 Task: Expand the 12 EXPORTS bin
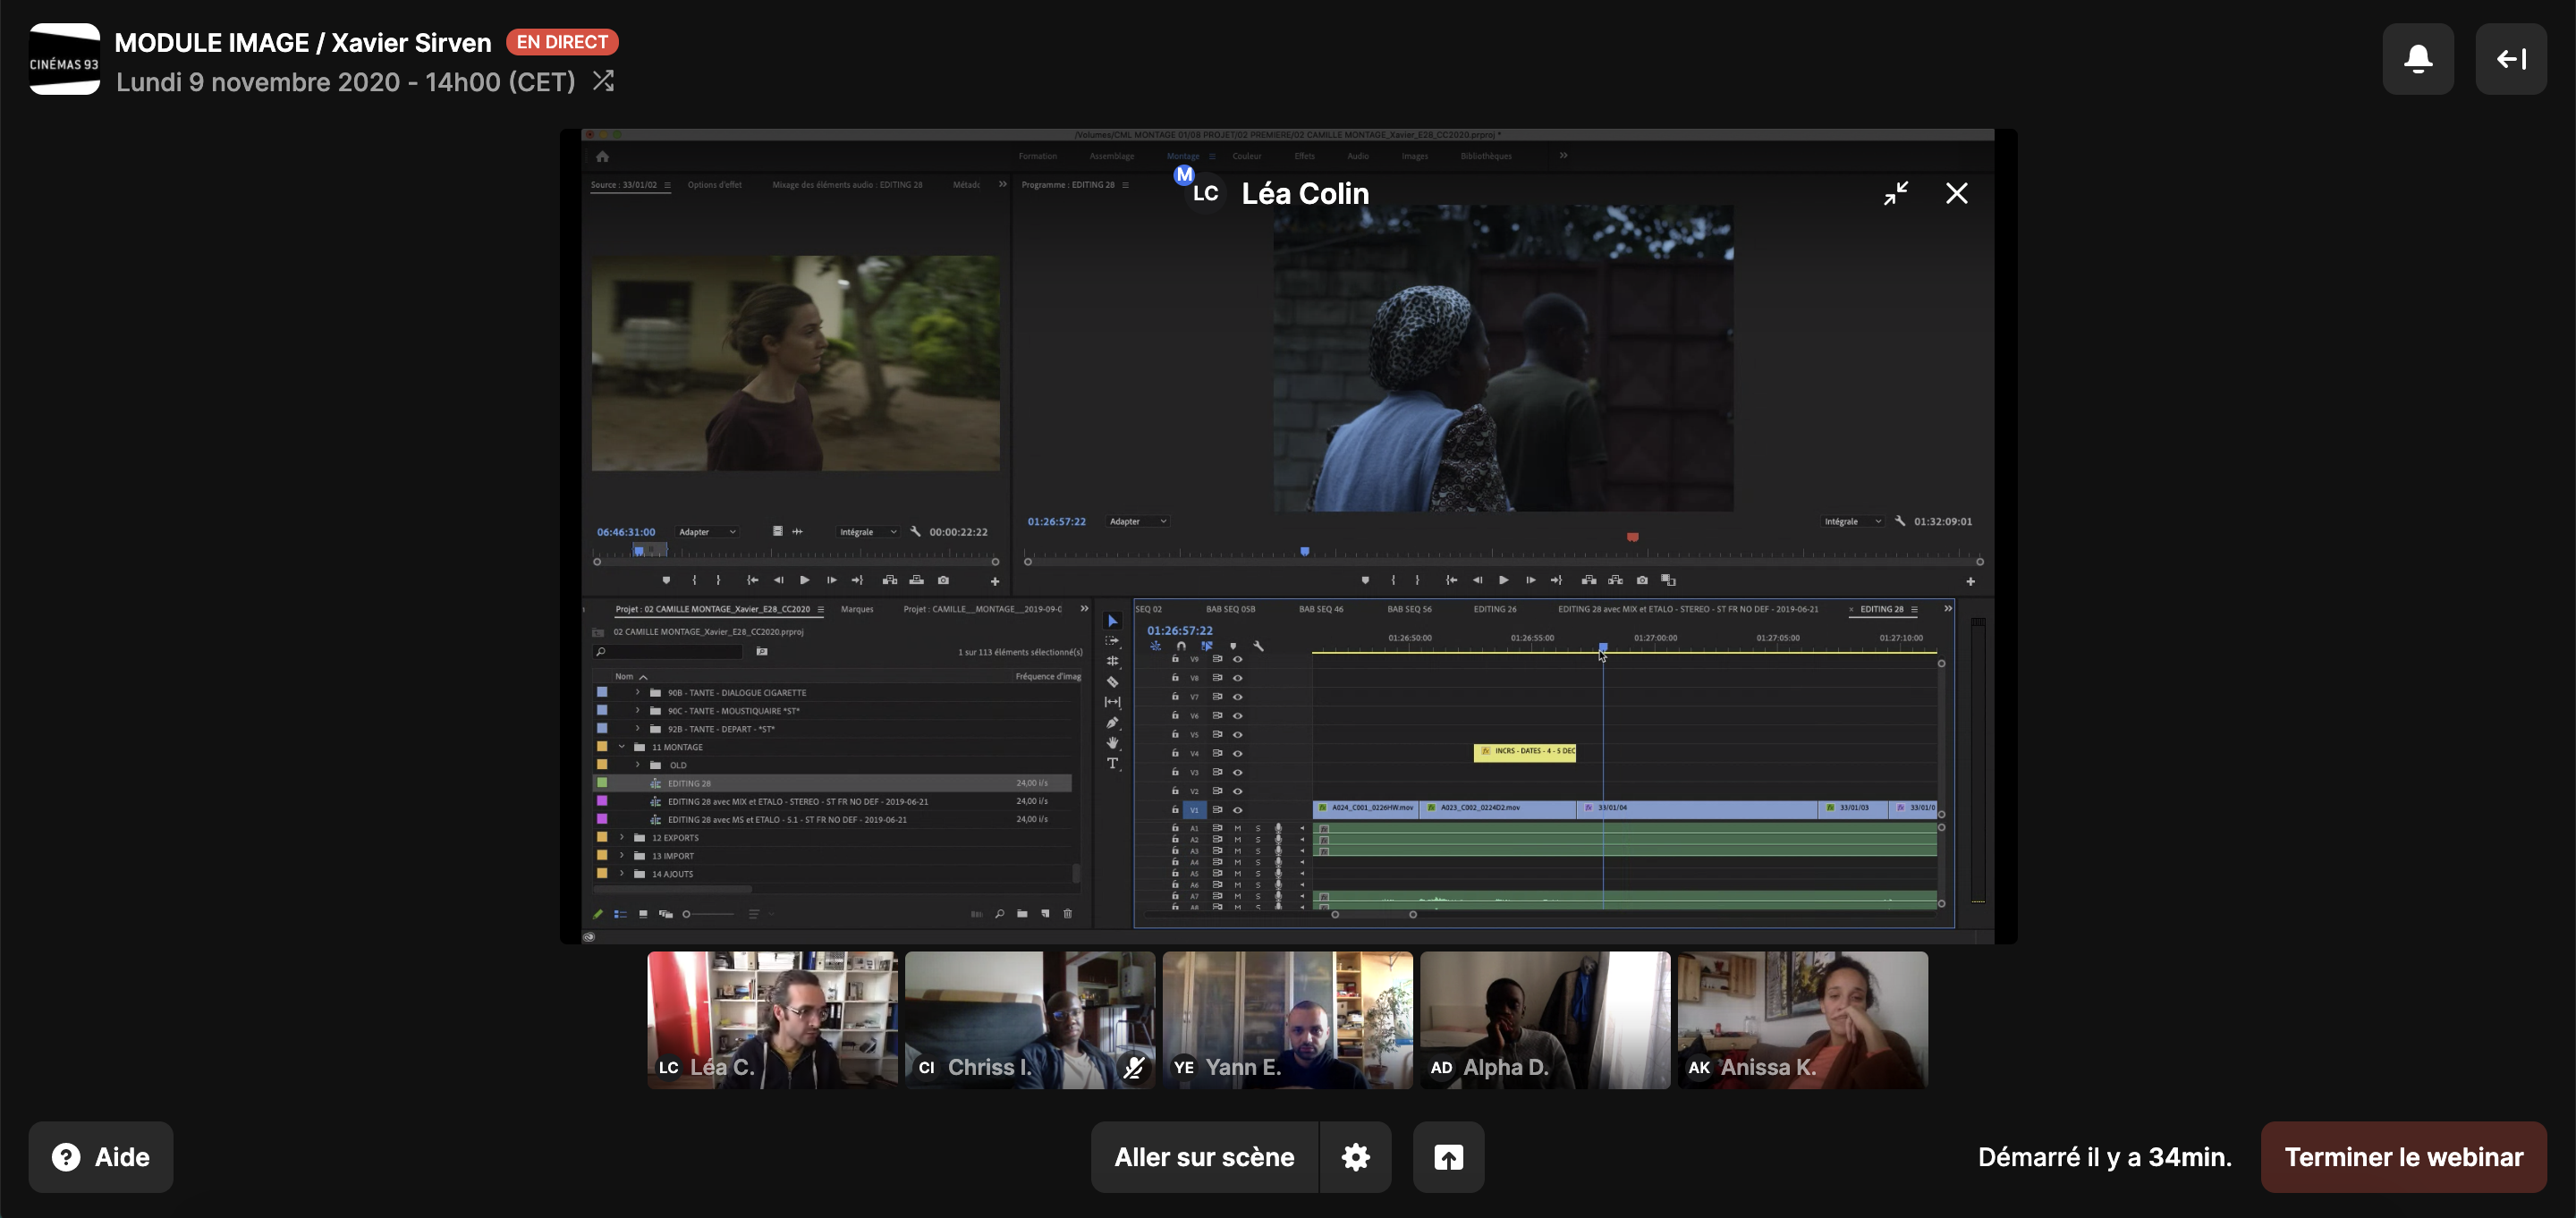[621, 838]
